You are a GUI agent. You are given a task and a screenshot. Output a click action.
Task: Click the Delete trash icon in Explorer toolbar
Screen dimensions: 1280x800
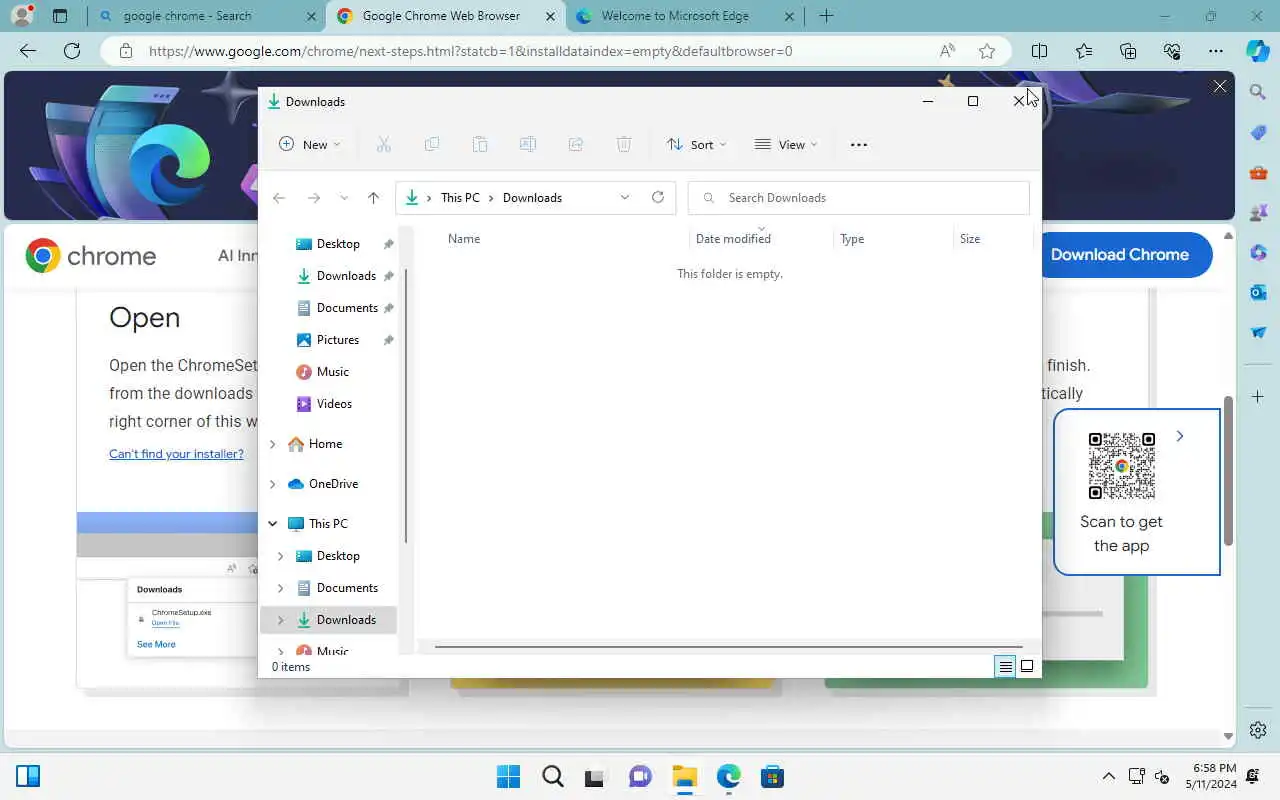pyautogui.click(x=624, y=145)
